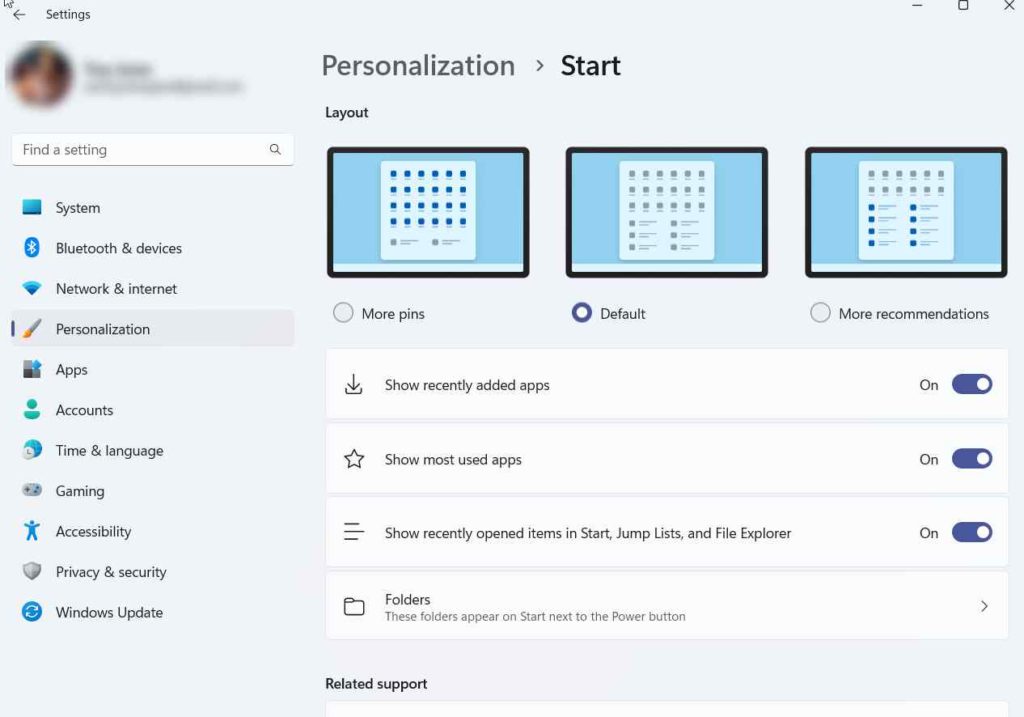This screenshot has height=717, width=1024.
Task: Go to Windows Update page
Action: tap(153, 613)
